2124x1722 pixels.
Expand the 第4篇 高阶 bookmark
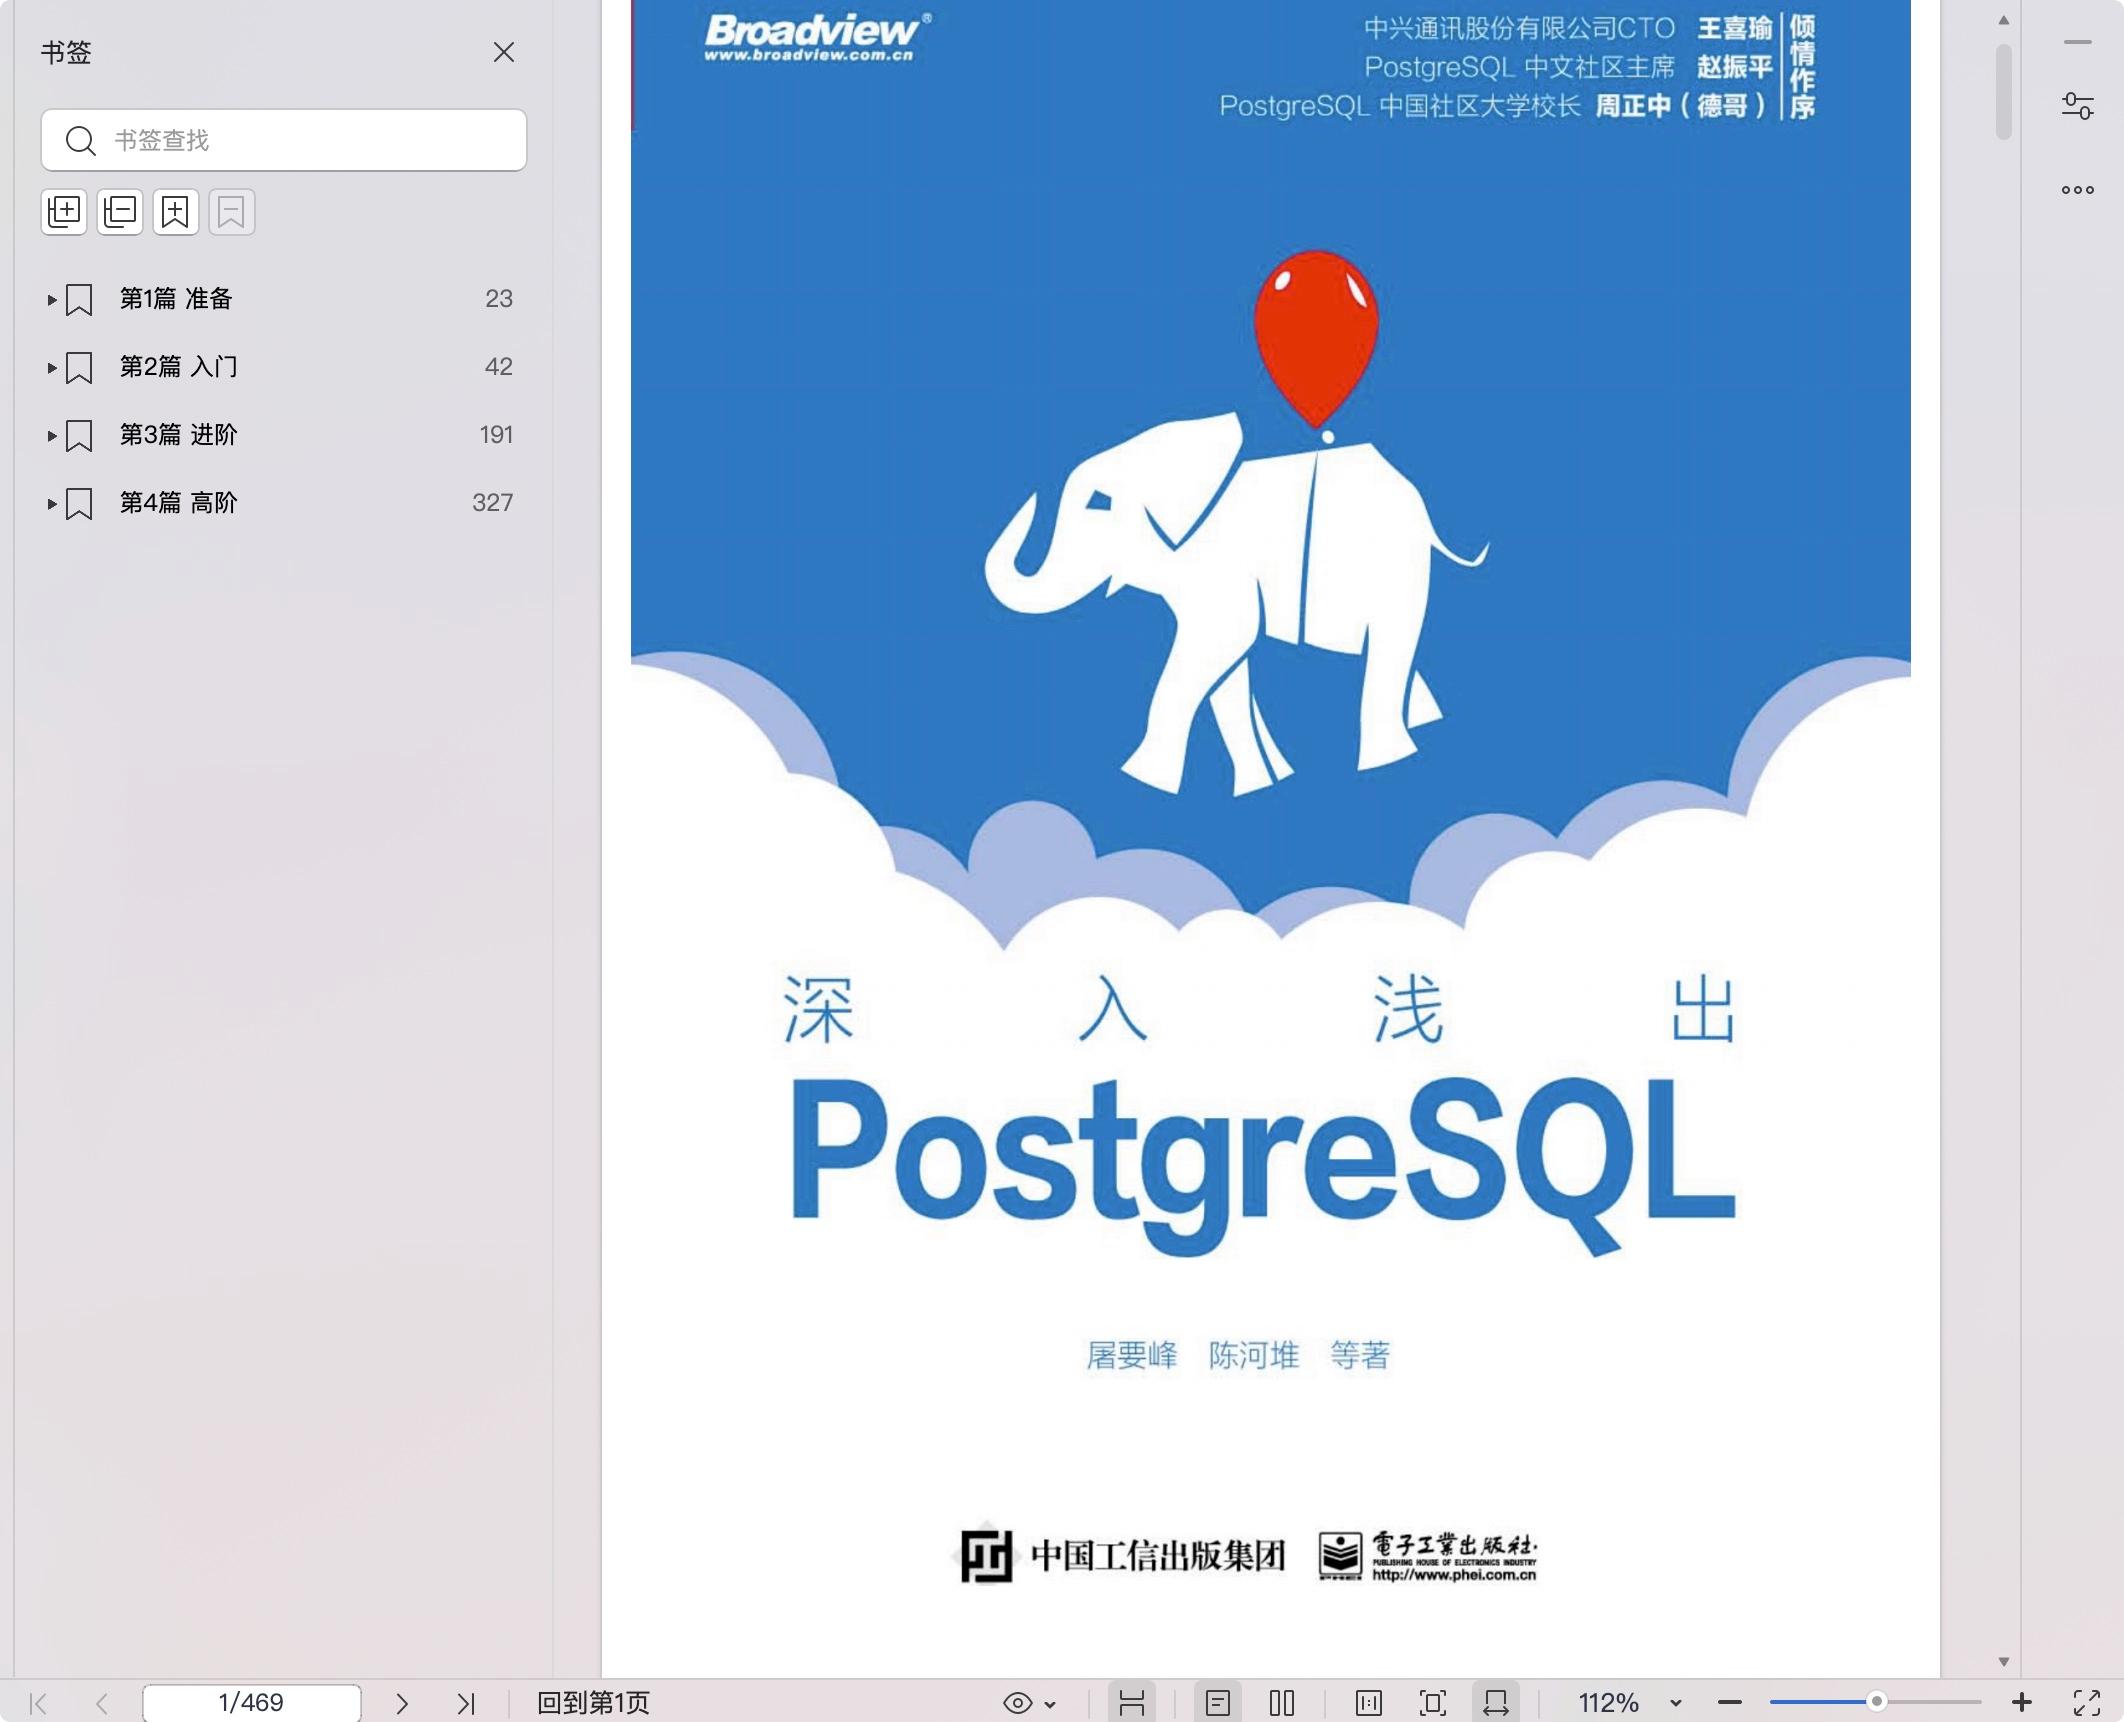52,503
